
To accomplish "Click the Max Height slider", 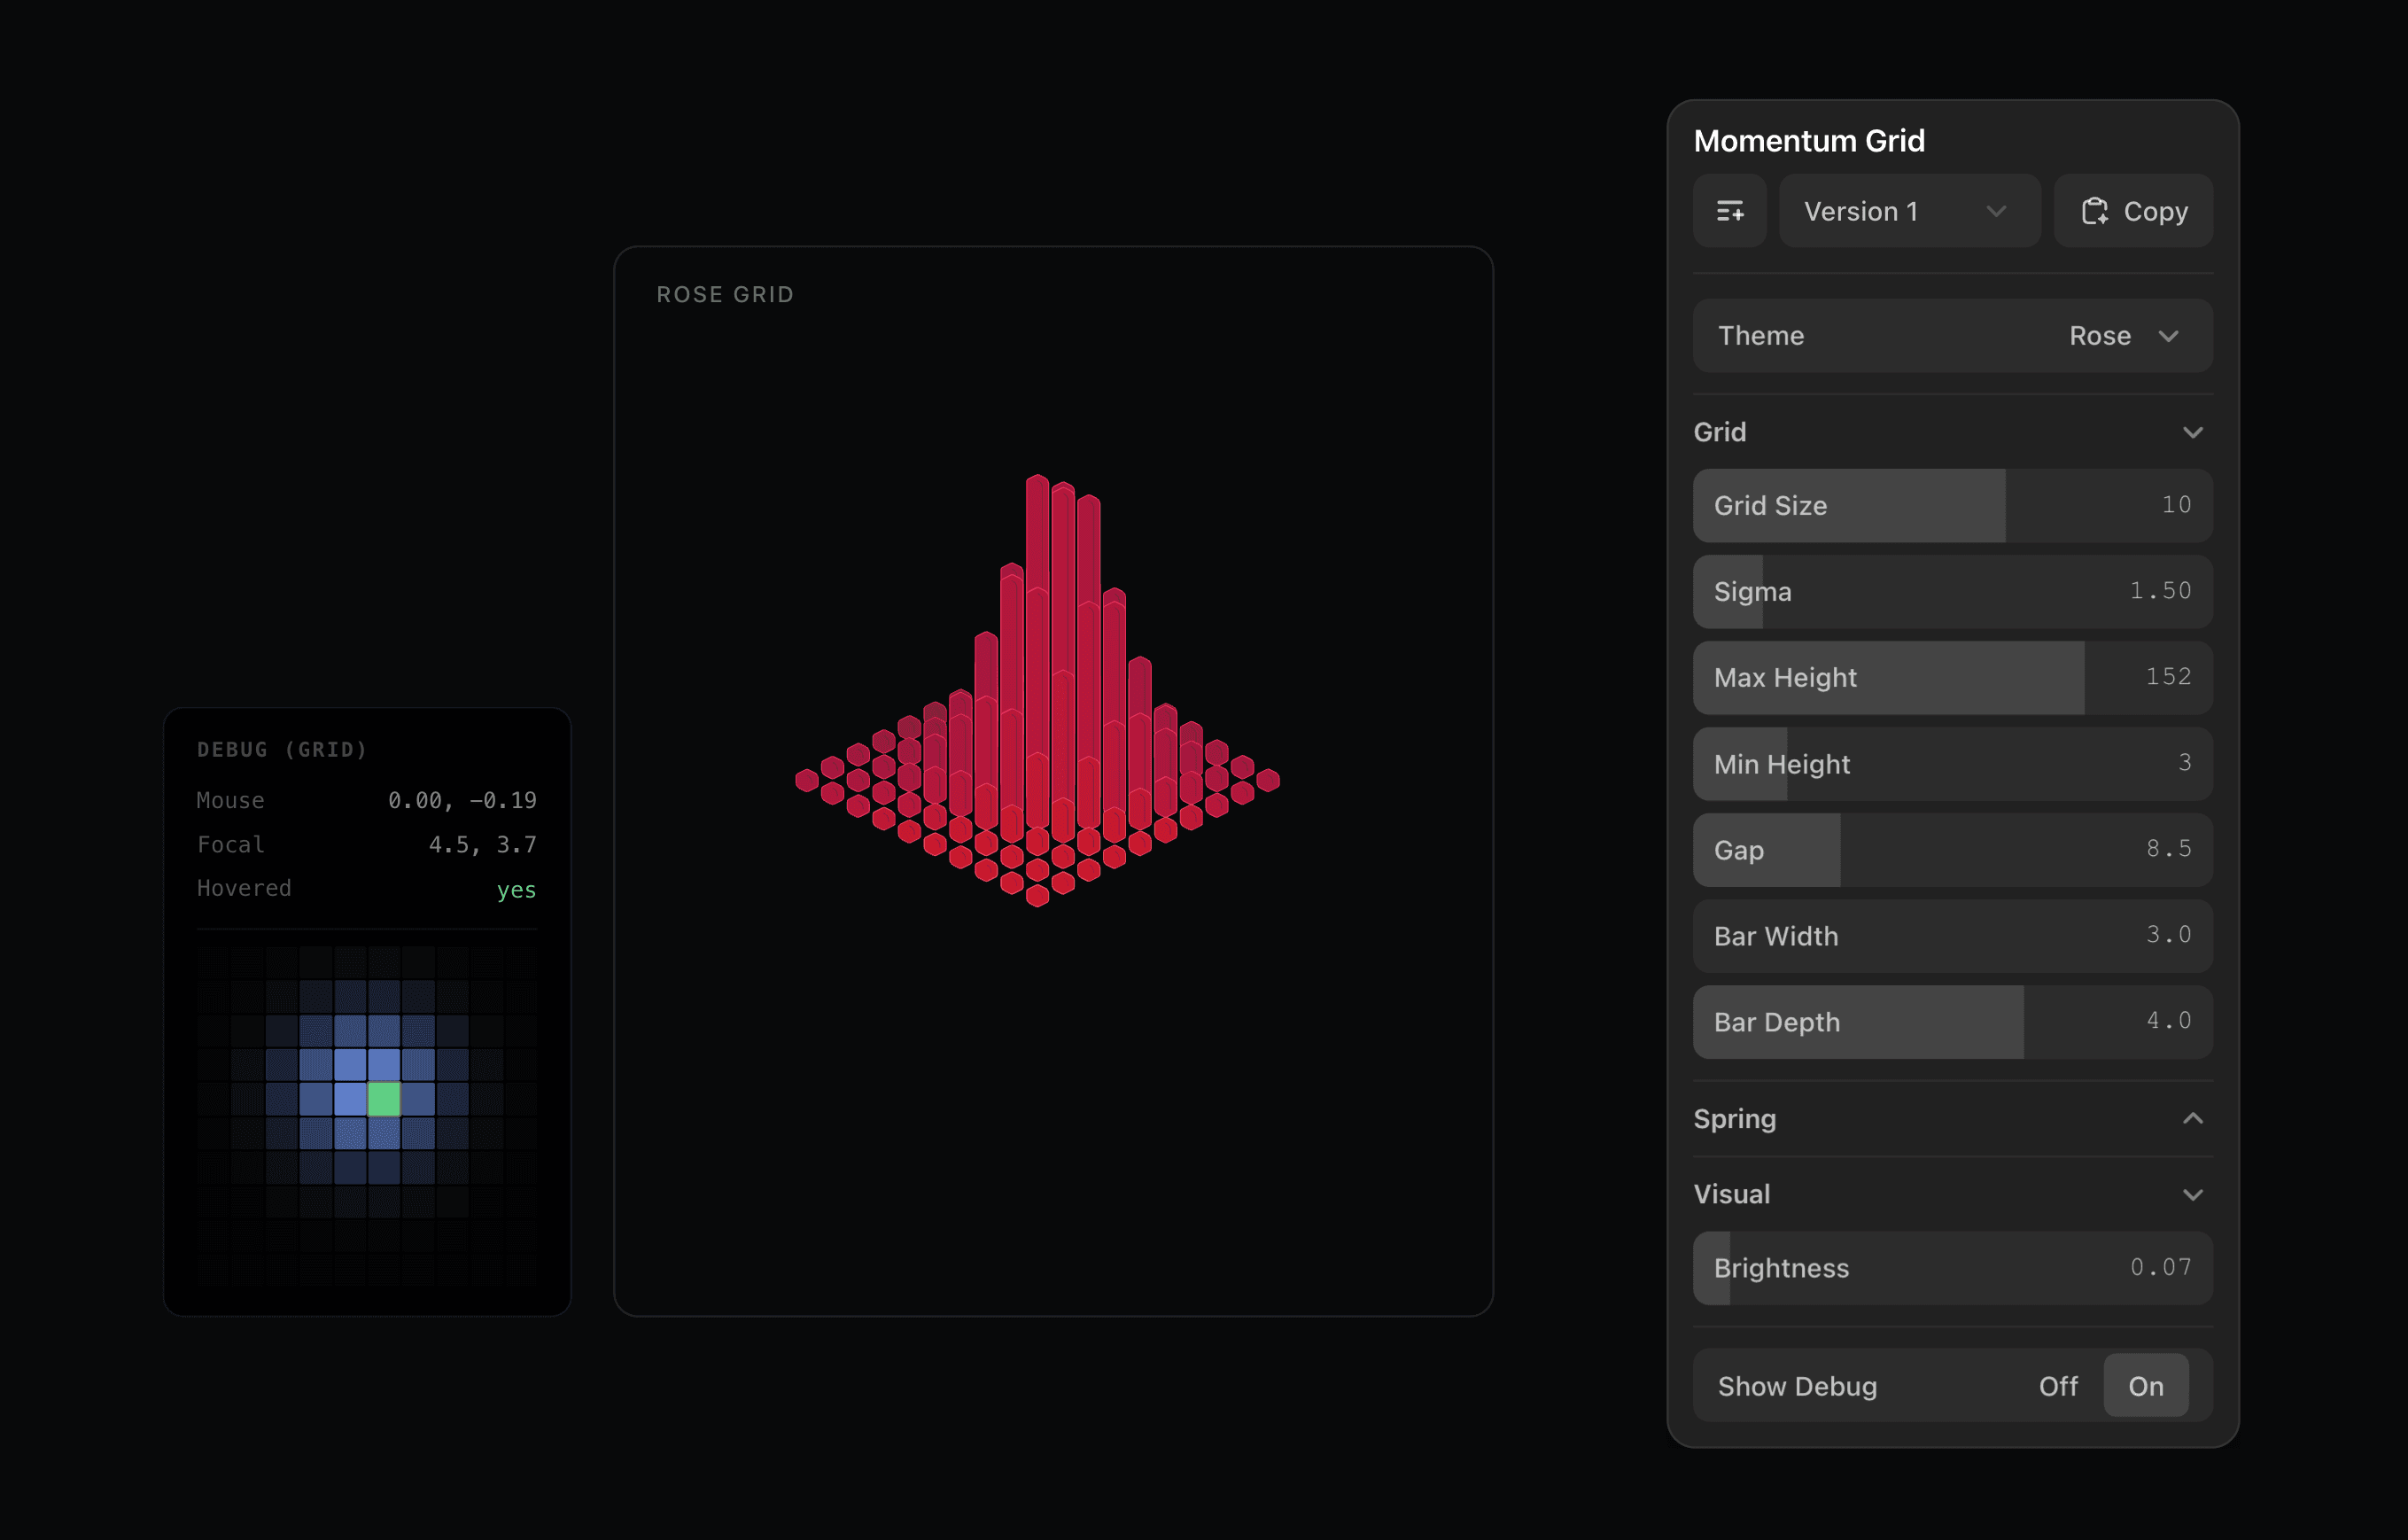I will [x=1951, y=678].
